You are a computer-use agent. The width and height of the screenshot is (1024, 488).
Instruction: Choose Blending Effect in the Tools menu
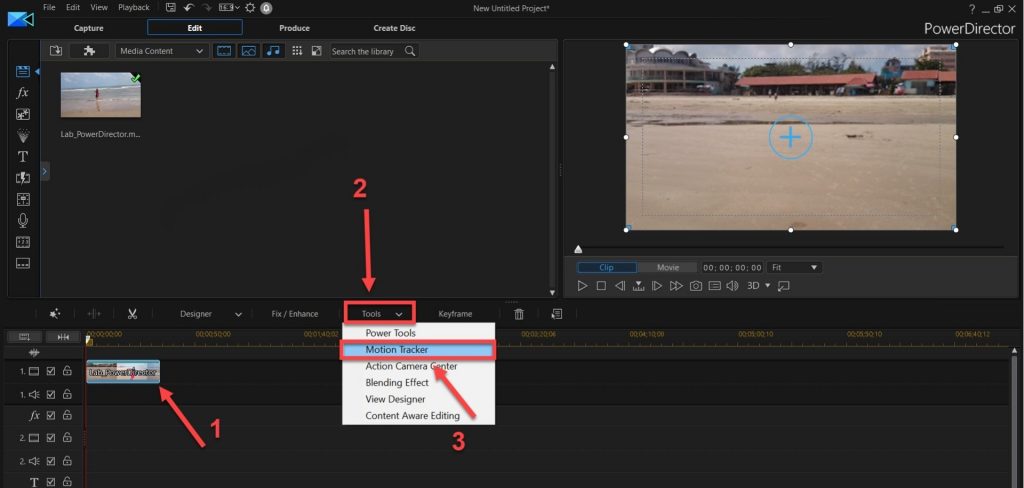pos(418,383)
